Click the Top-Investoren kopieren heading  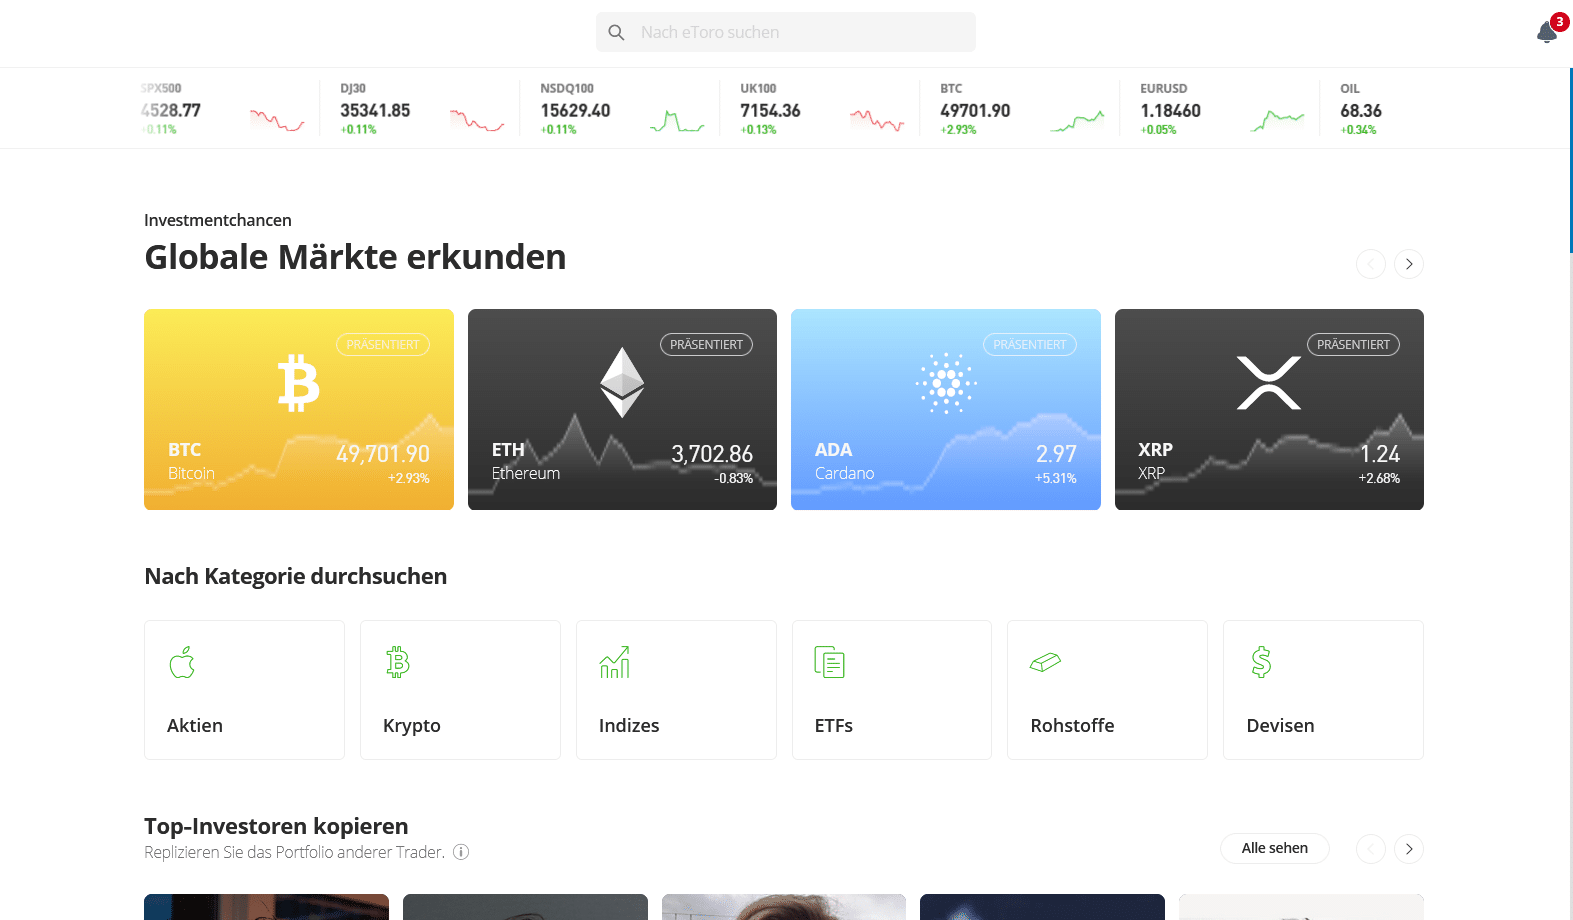click(x=276, y=826)
